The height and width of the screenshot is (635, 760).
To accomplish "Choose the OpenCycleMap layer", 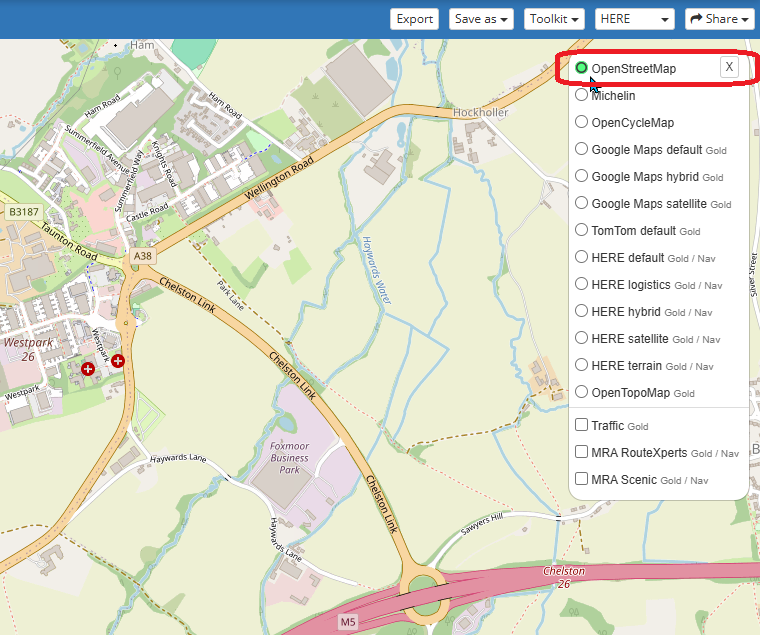I will pyautogui.click(x=581, y=122).
